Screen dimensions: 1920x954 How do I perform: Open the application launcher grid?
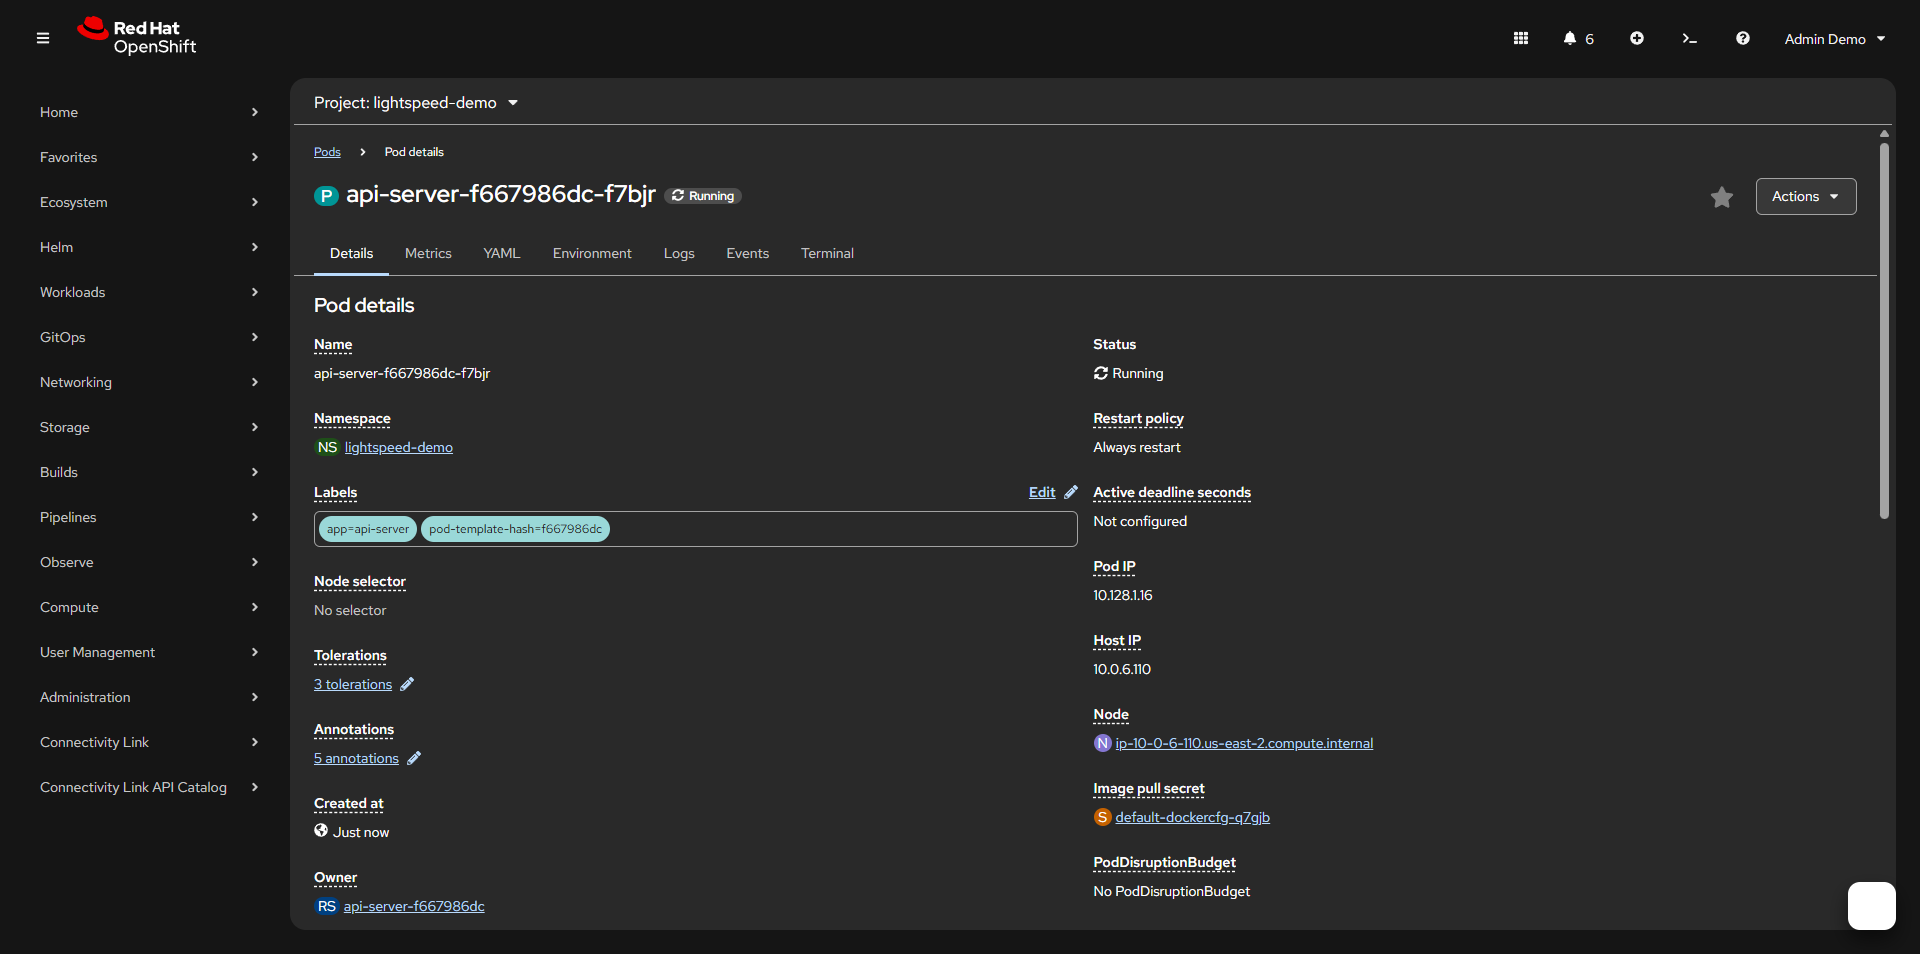pyautogui.click(x=1521, y=38)
